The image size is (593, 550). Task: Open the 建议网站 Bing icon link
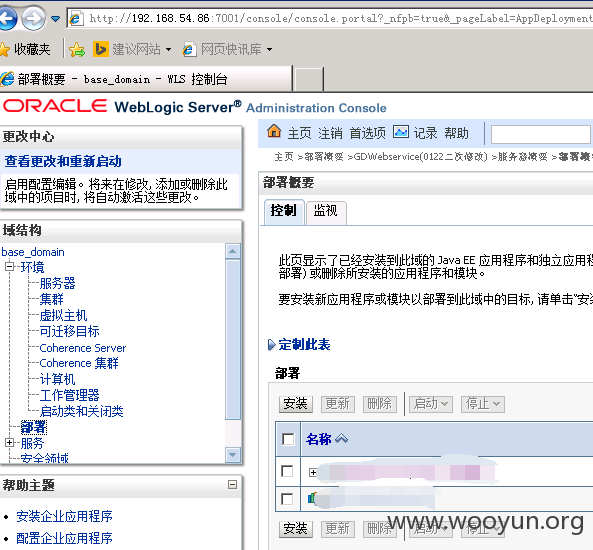coord(101,49)
